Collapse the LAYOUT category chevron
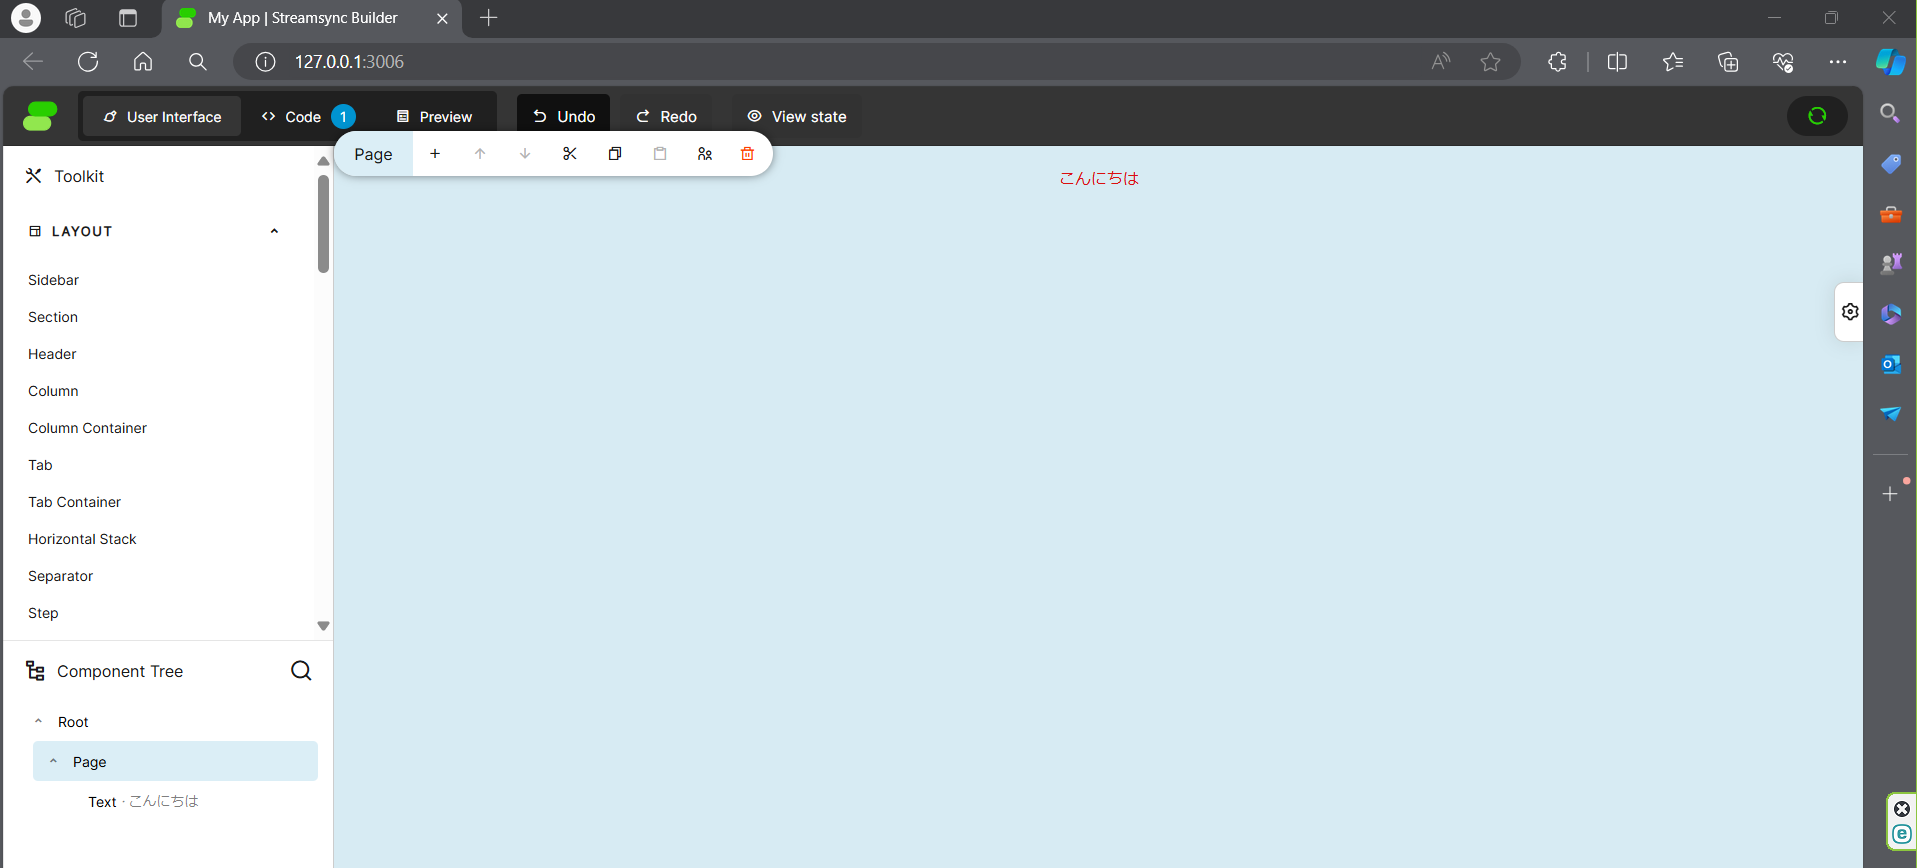 tap(274, 231)
